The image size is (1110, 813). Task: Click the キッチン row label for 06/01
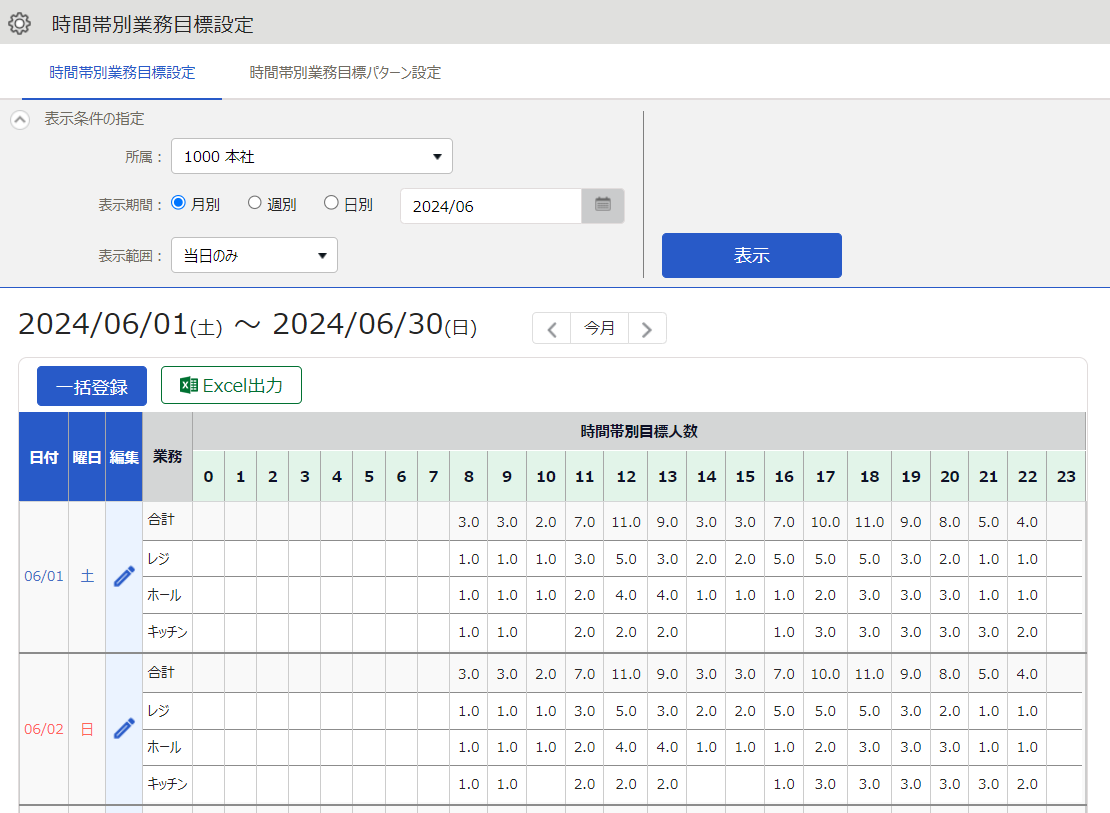167,632
